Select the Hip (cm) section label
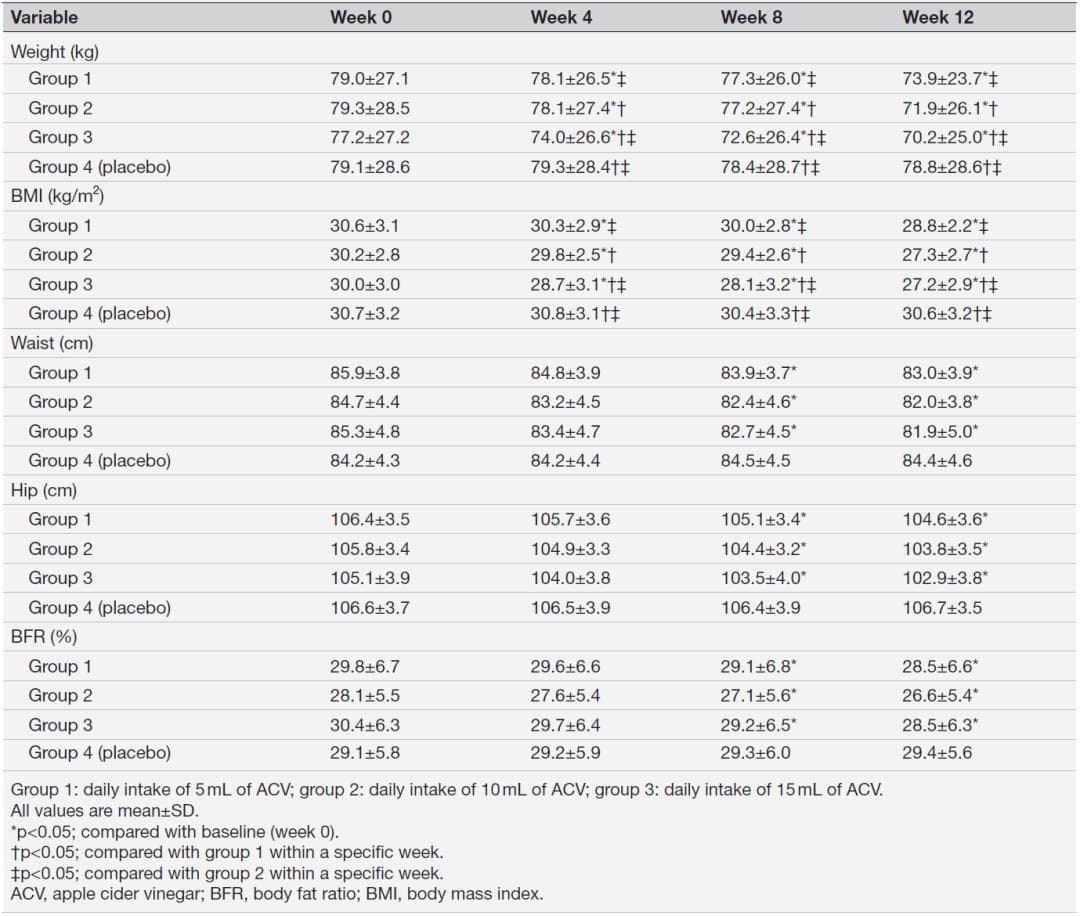The image size is (1080, 916). coord(43,490)
